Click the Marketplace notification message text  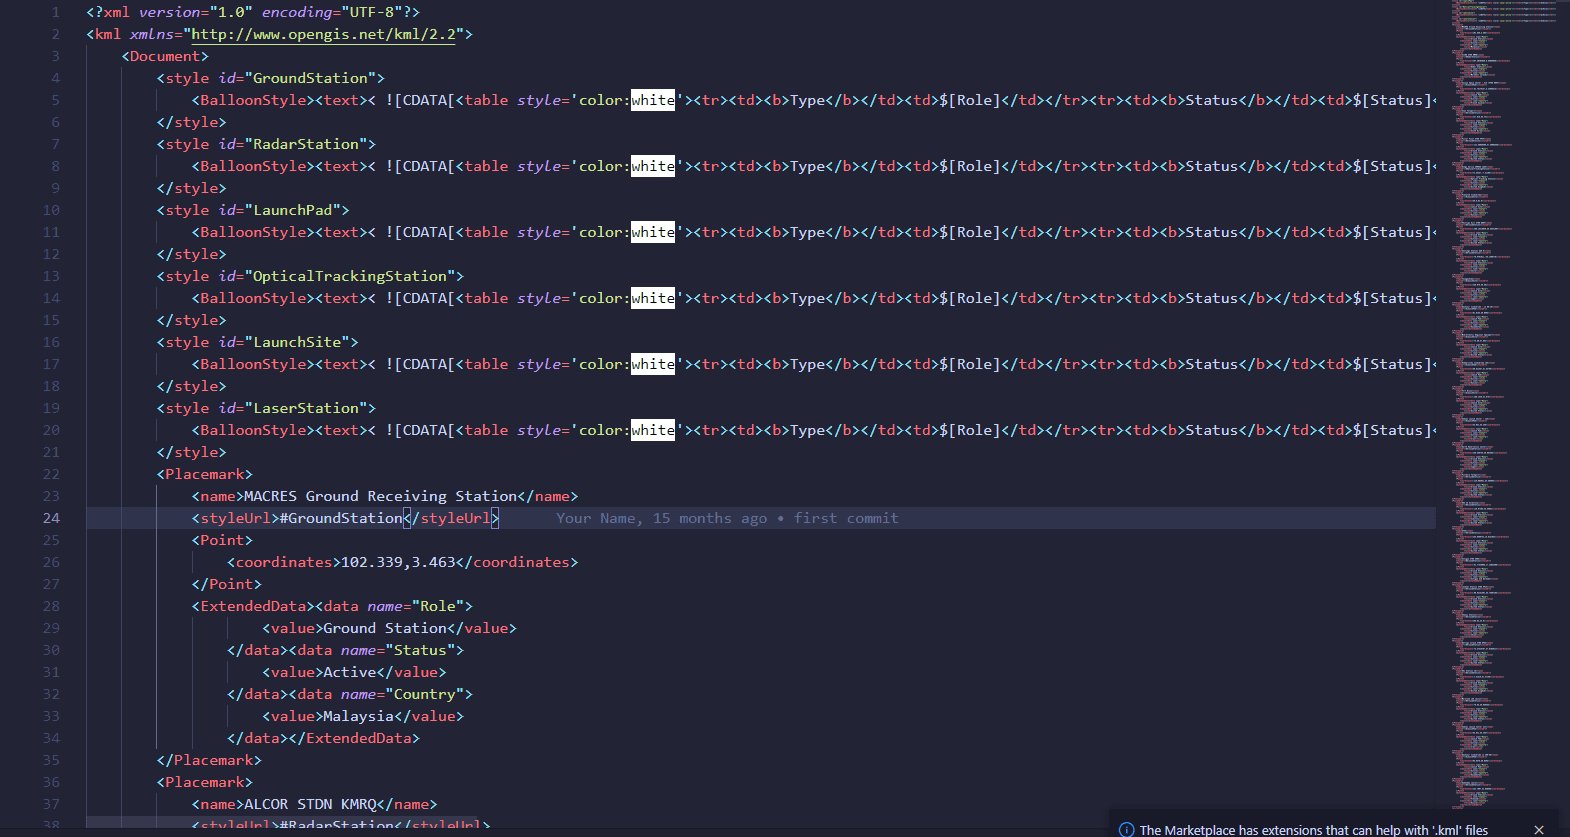(1314, 830)
